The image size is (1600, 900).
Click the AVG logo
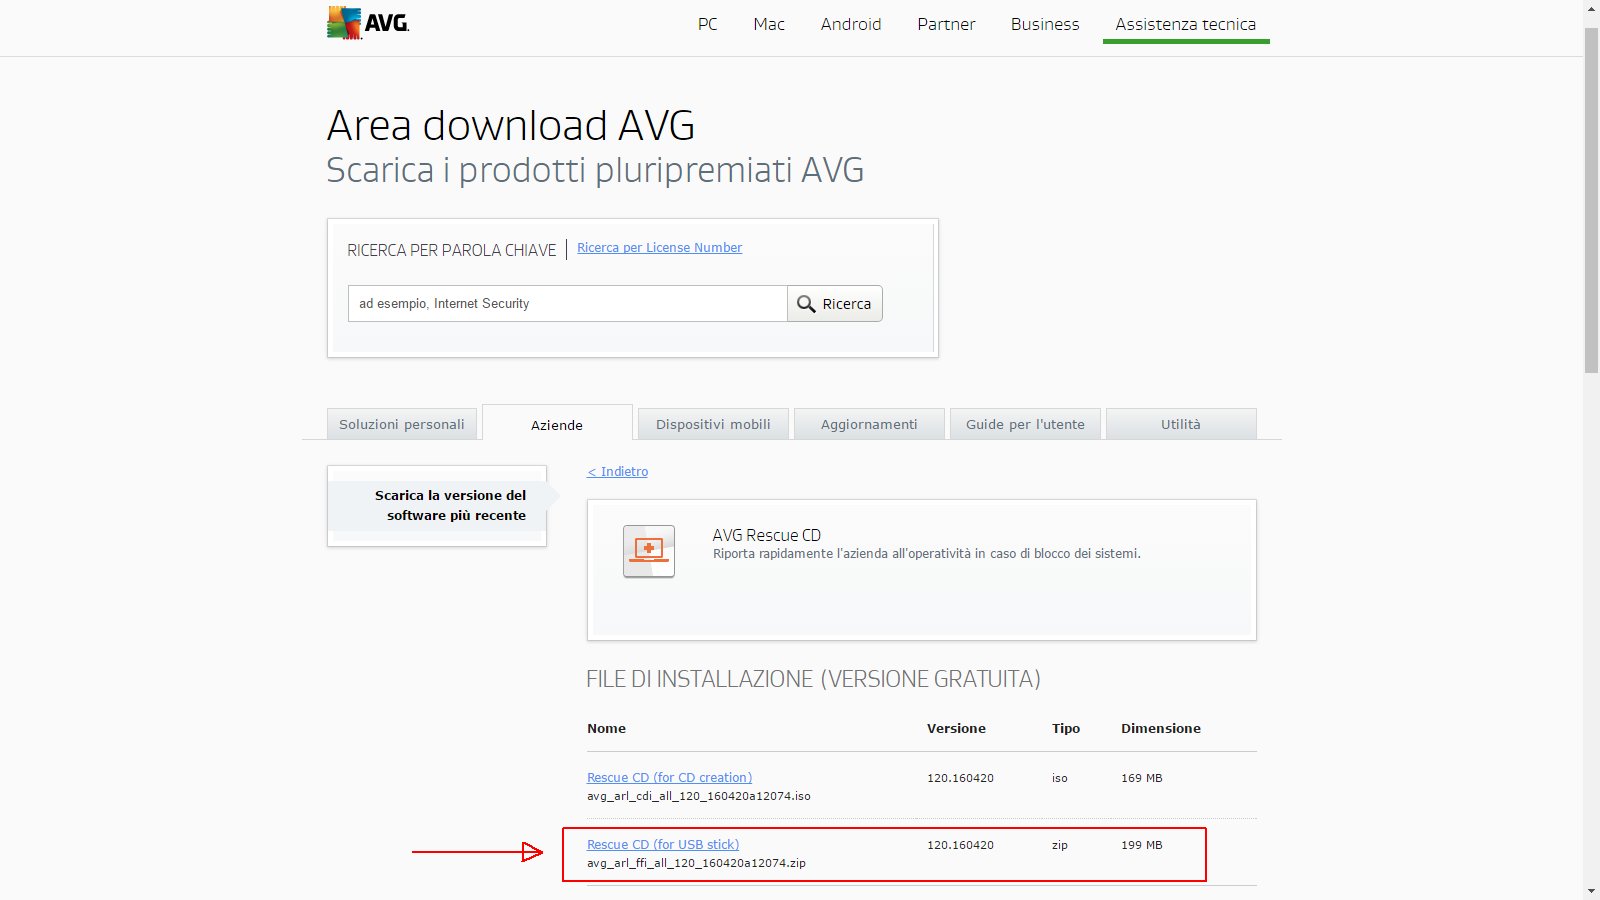pyautogui.click(x=368, y=23)
